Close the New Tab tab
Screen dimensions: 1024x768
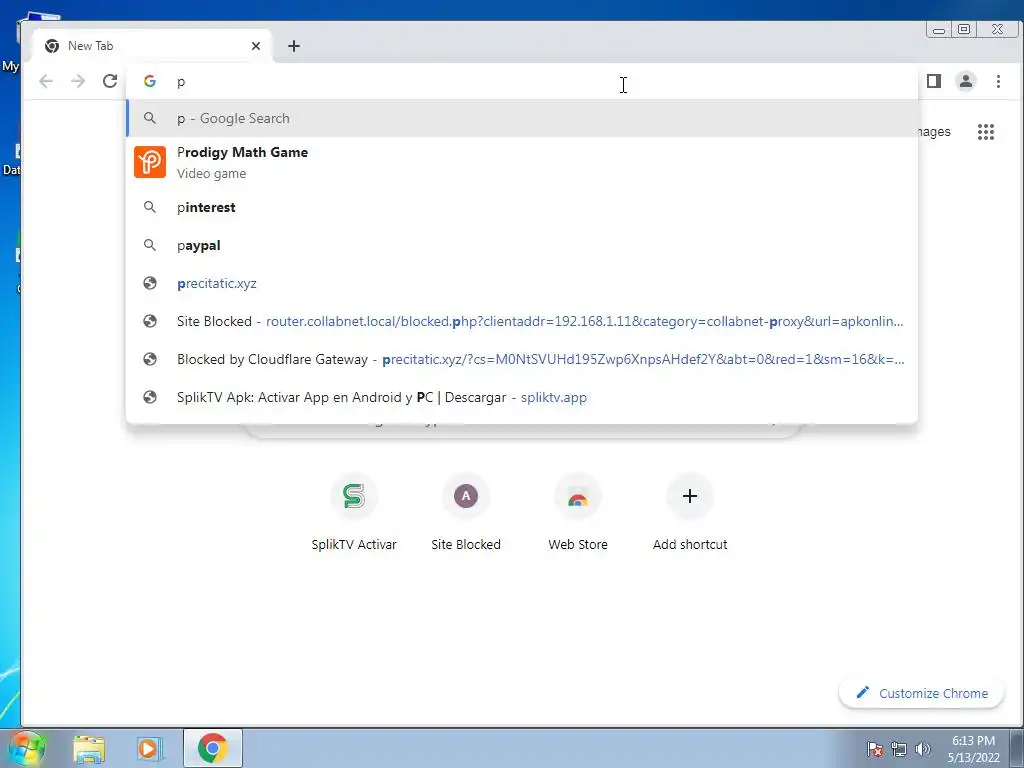pyautogui.click(x=256, y=46)
